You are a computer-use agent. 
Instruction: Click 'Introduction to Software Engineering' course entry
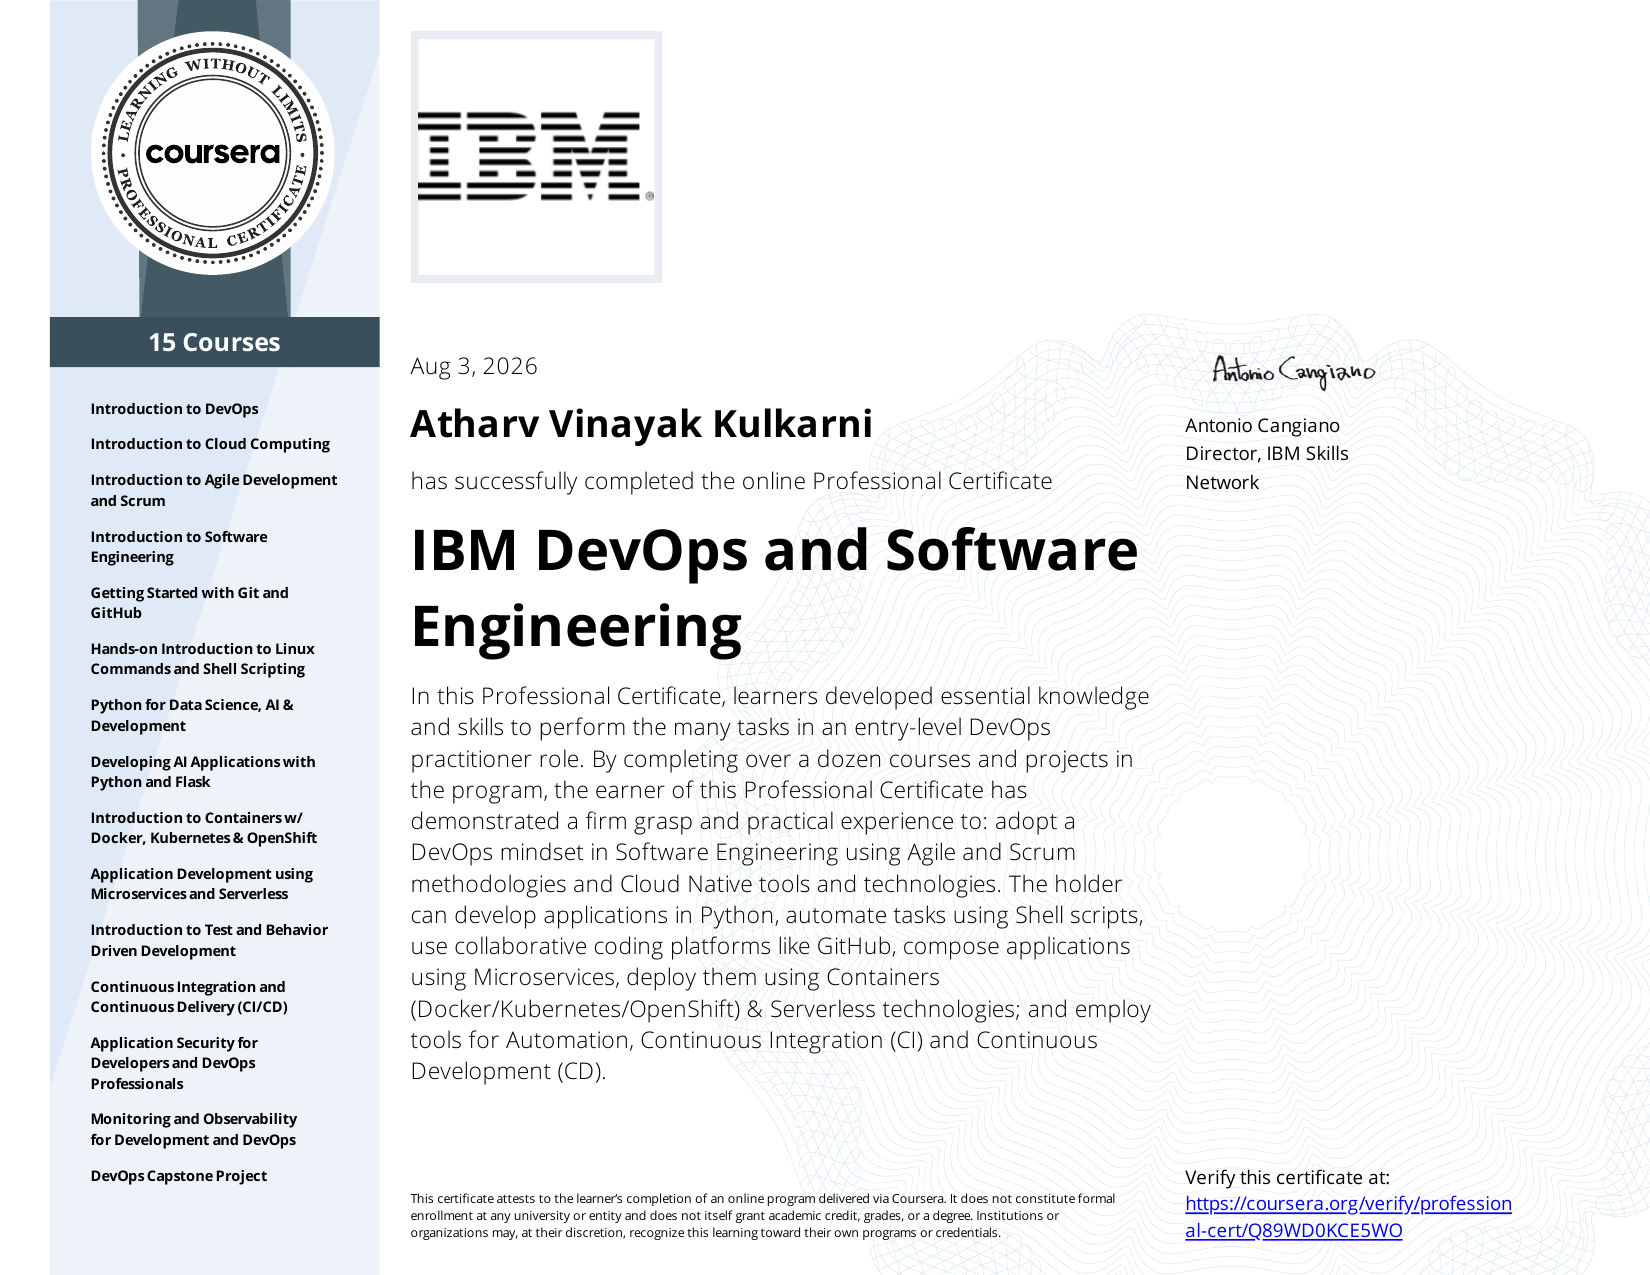[179, 547]
